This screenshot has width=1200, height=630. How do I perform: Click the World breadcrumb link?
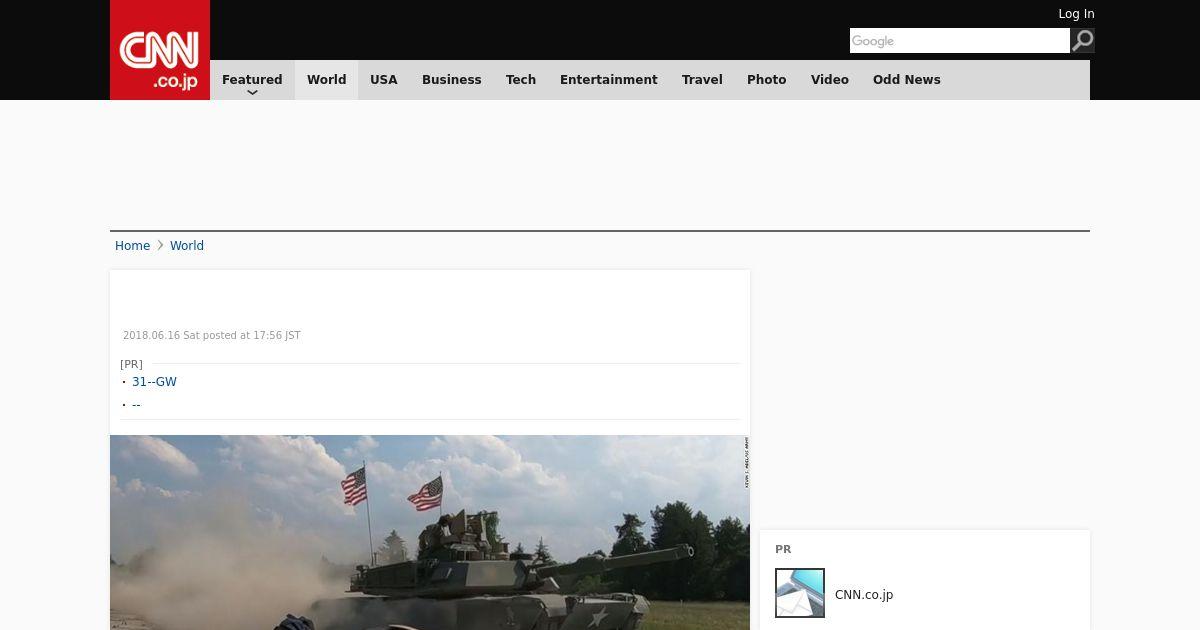pyautogui.click(x=187, y=246)
